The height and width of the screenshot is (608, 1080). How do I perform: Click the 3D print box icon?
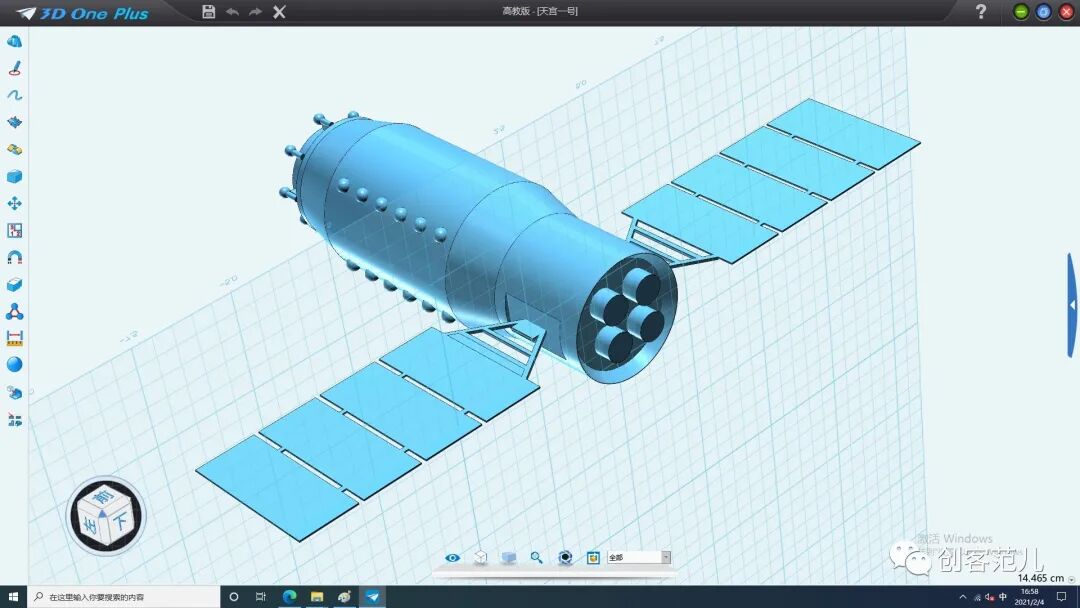click(593, 558)
